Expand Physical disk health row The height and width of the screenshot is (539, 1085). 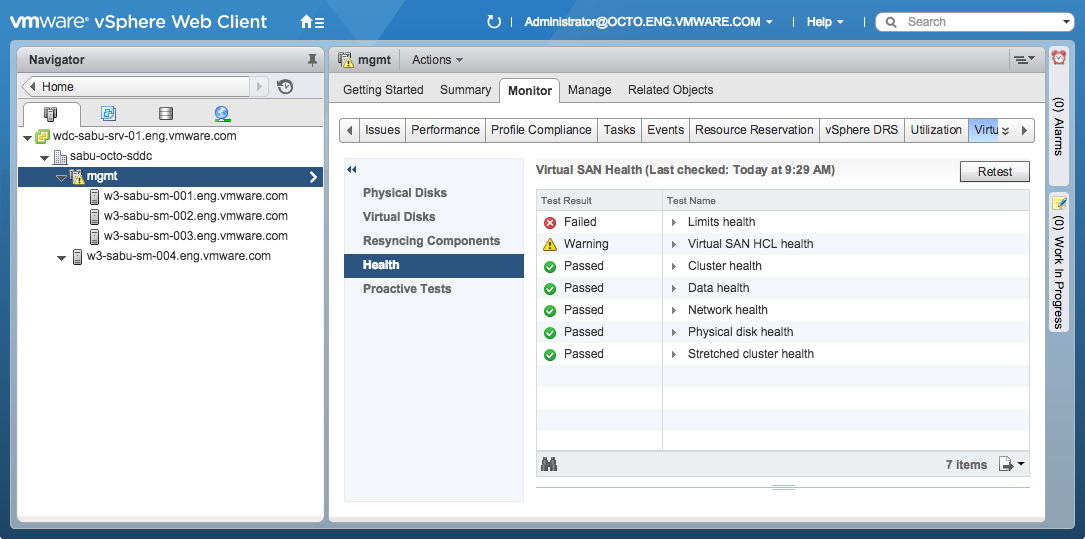[673, 333]
